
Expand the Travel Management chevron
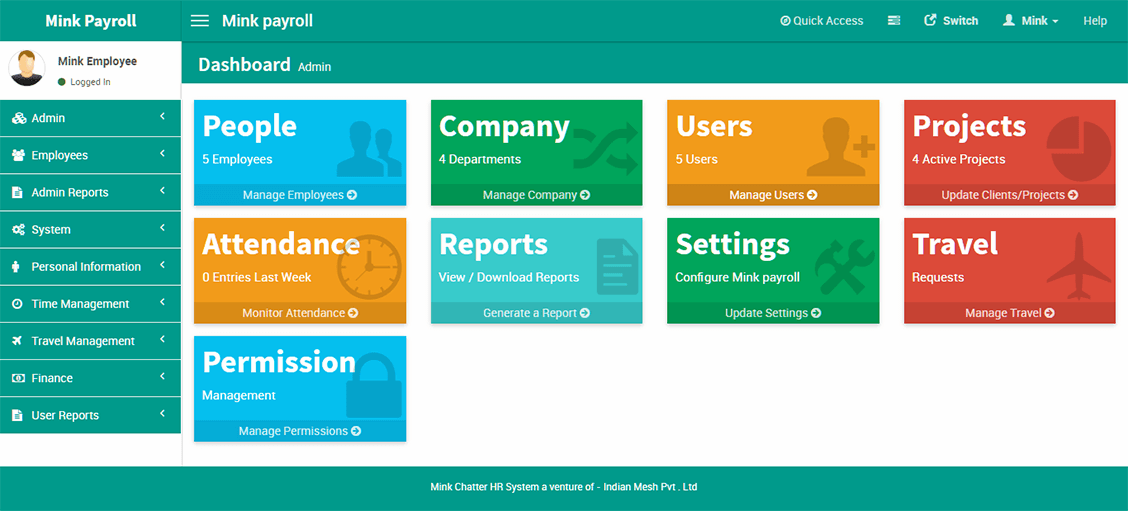[163, 340]
